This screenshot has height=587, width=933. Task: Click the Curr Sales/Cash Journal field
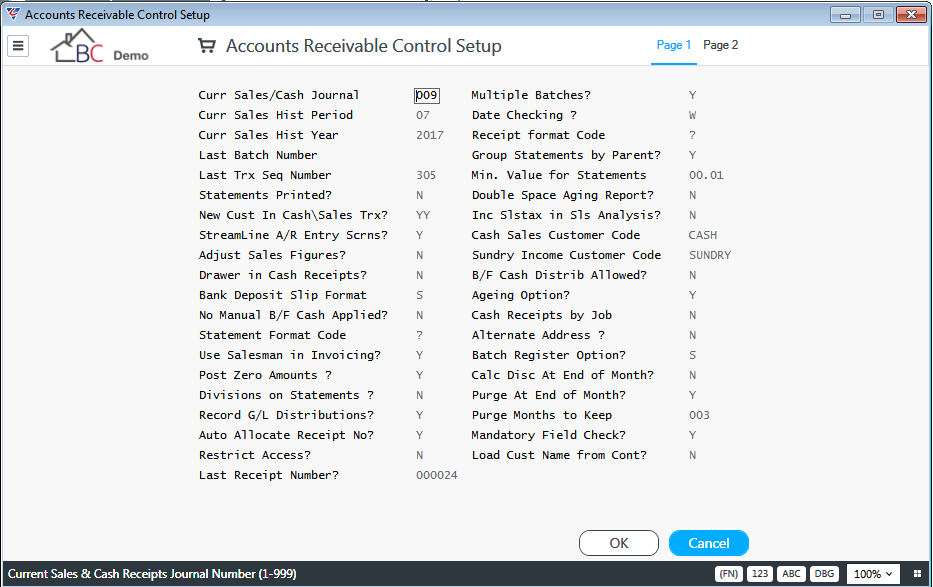[x=427, y=95]
